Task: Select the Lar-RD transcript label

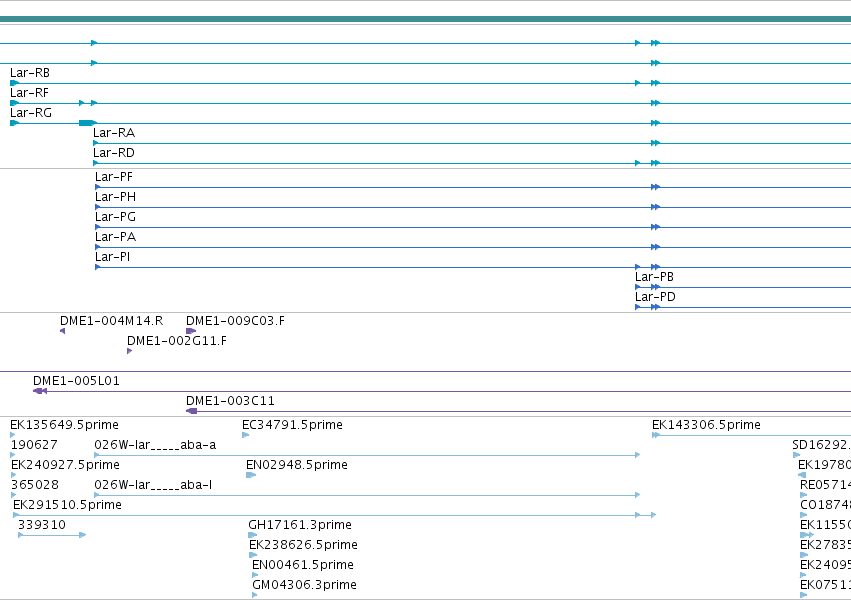Action: [113, 153]
